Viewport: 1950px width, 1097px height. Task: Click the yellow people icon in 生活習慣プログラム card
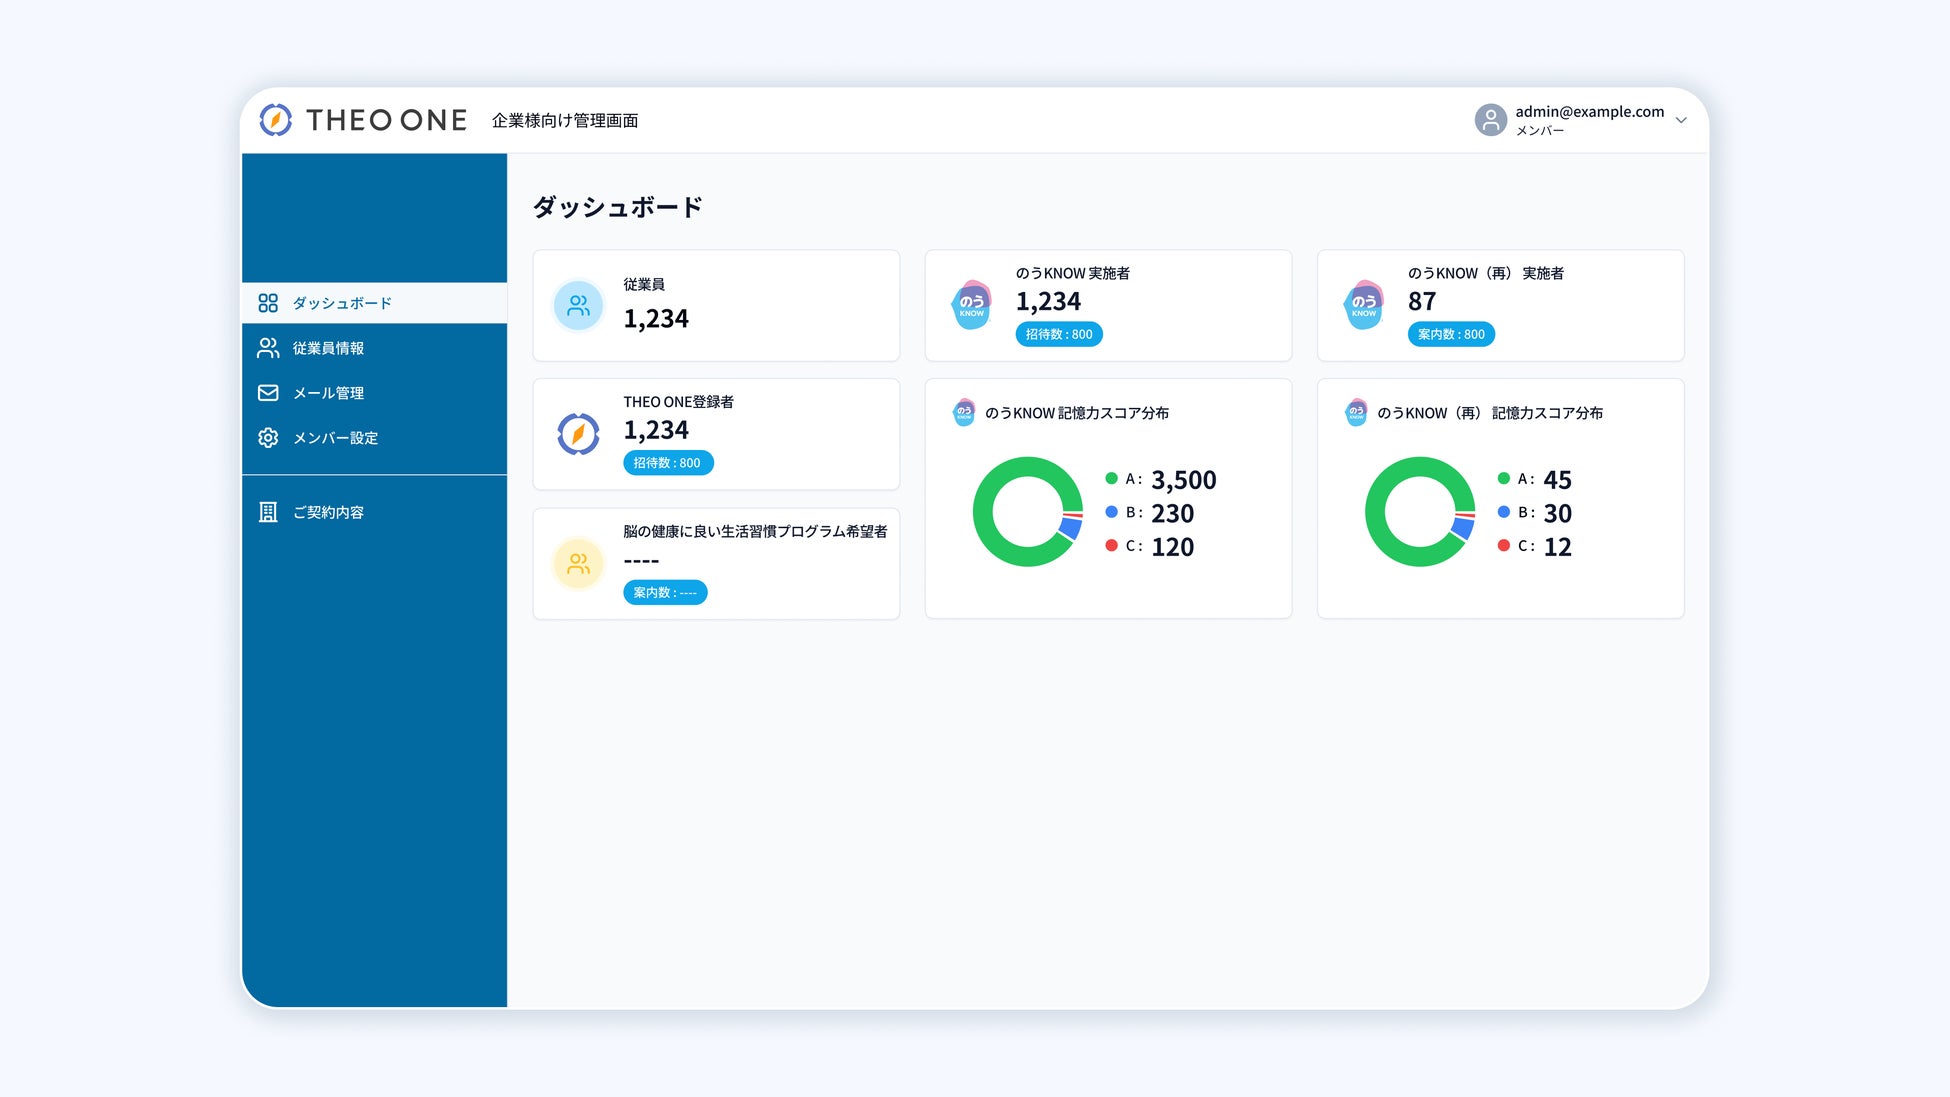tap(579, 564)
